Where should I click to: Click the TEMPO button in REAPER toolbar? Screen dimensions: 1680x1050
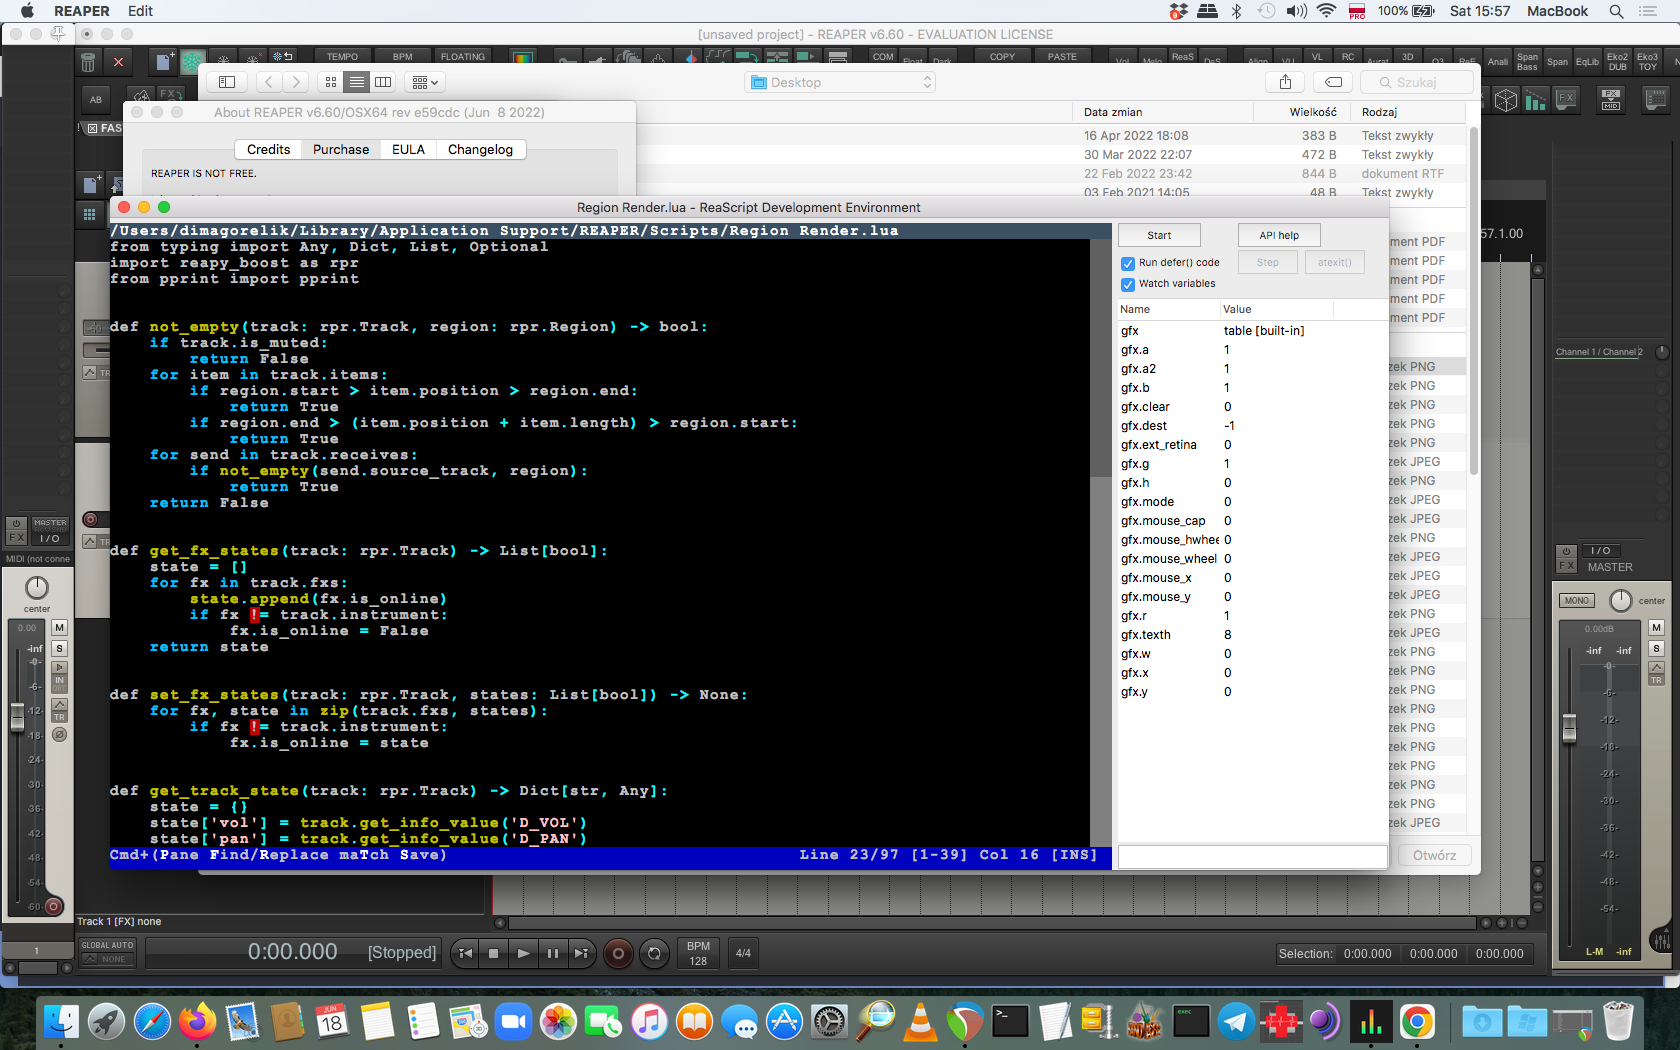click(342, 57)
